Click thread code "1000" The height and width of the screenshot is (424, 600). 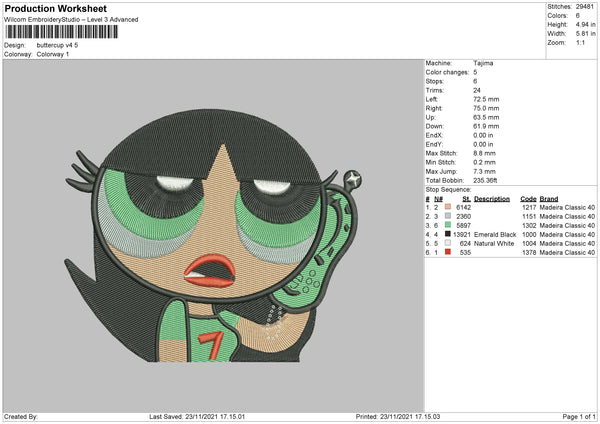pyautogui.click(x=529, y=235)
